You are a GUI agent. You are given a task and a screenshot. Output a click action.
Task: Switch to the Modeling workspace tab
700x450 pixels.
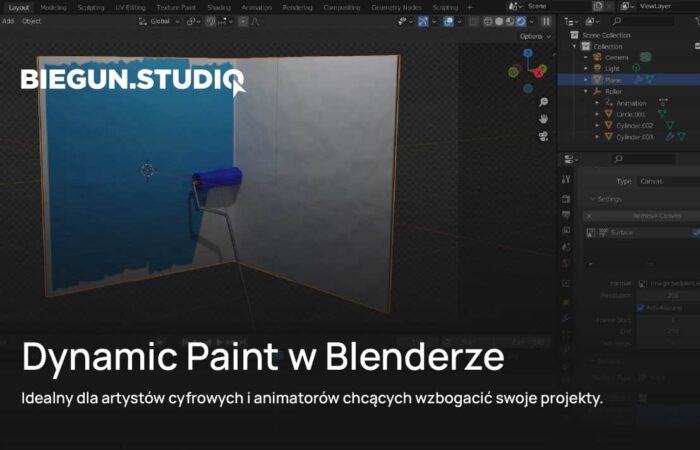click(53, 8)
